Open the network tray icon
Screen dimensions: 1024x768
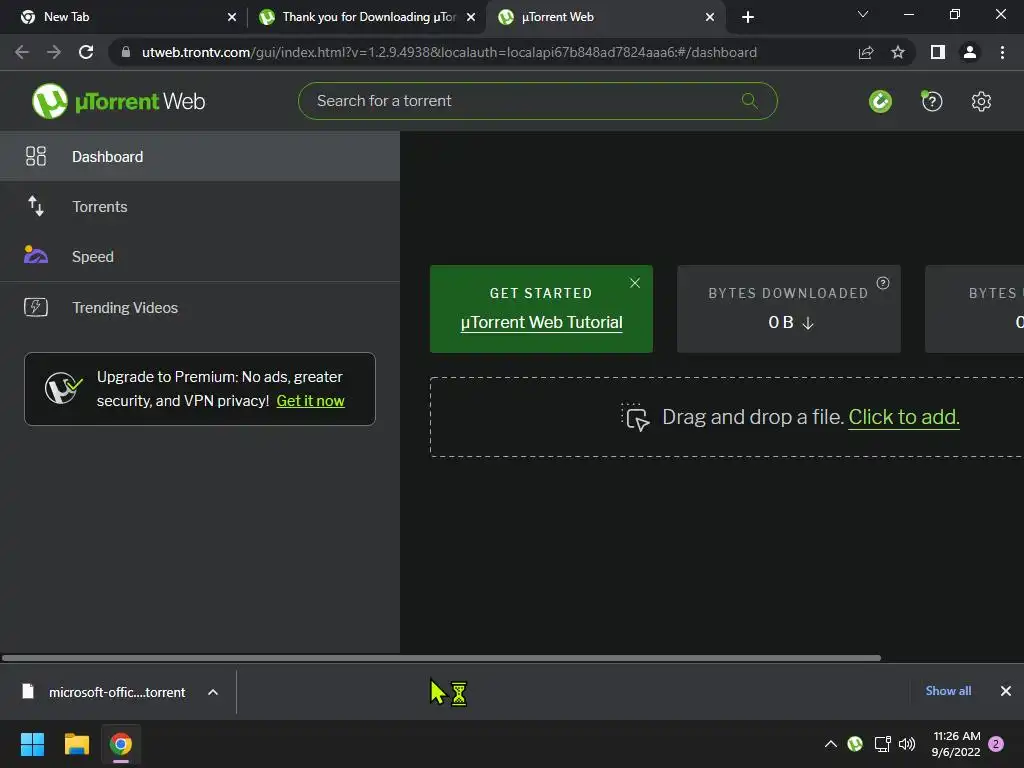pyautogui.click(x=882, y=744)
